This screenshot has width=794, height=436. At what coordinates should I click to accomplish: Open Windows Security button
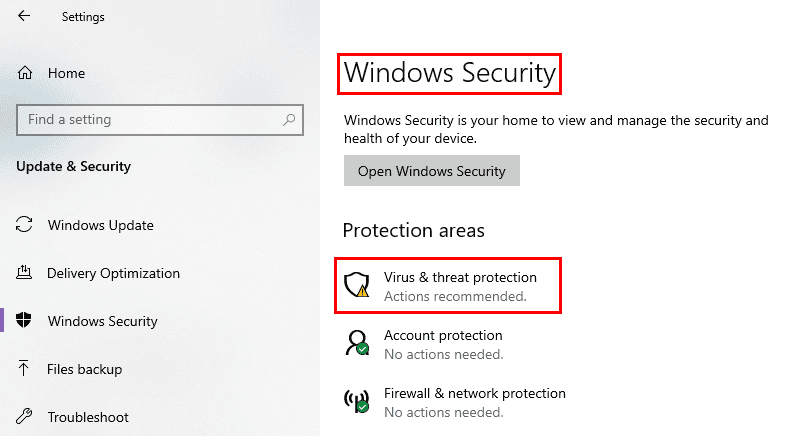click(431, 171)
